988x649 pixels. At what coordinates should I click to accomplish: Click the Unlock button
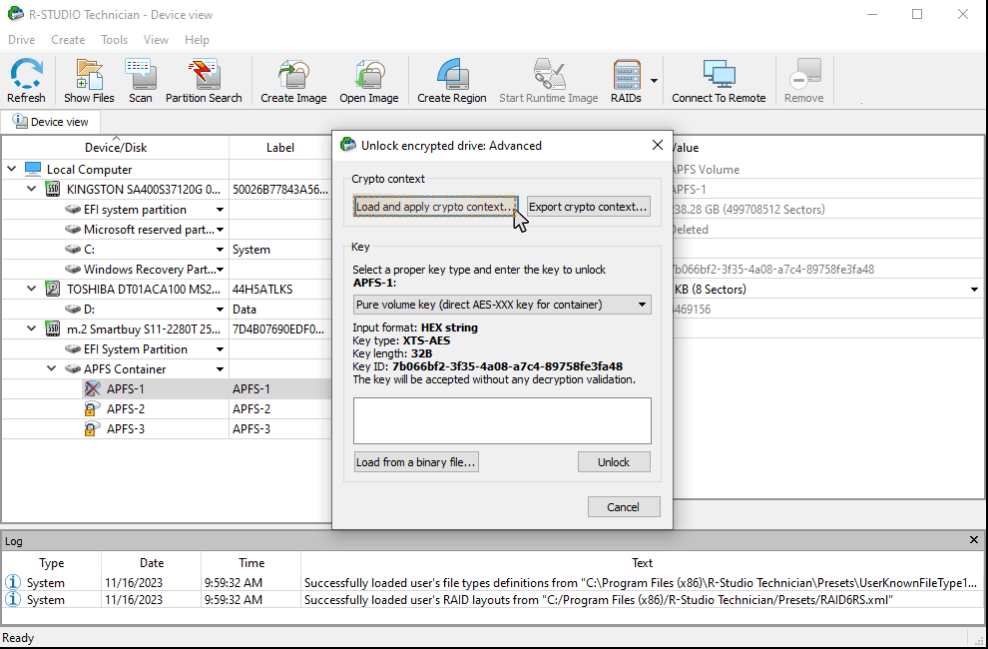point(614,462)
